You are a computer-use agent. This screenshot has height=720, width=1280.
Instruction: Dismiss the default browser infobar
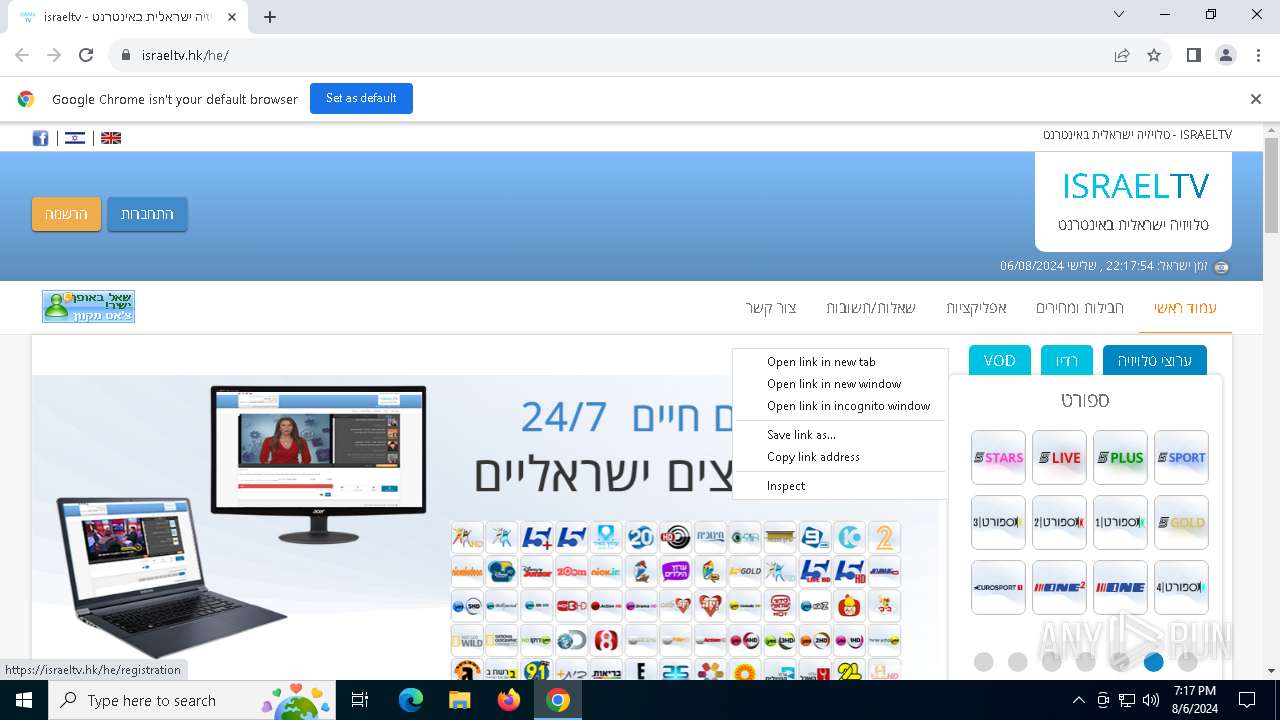click(x=1256, y=99)
